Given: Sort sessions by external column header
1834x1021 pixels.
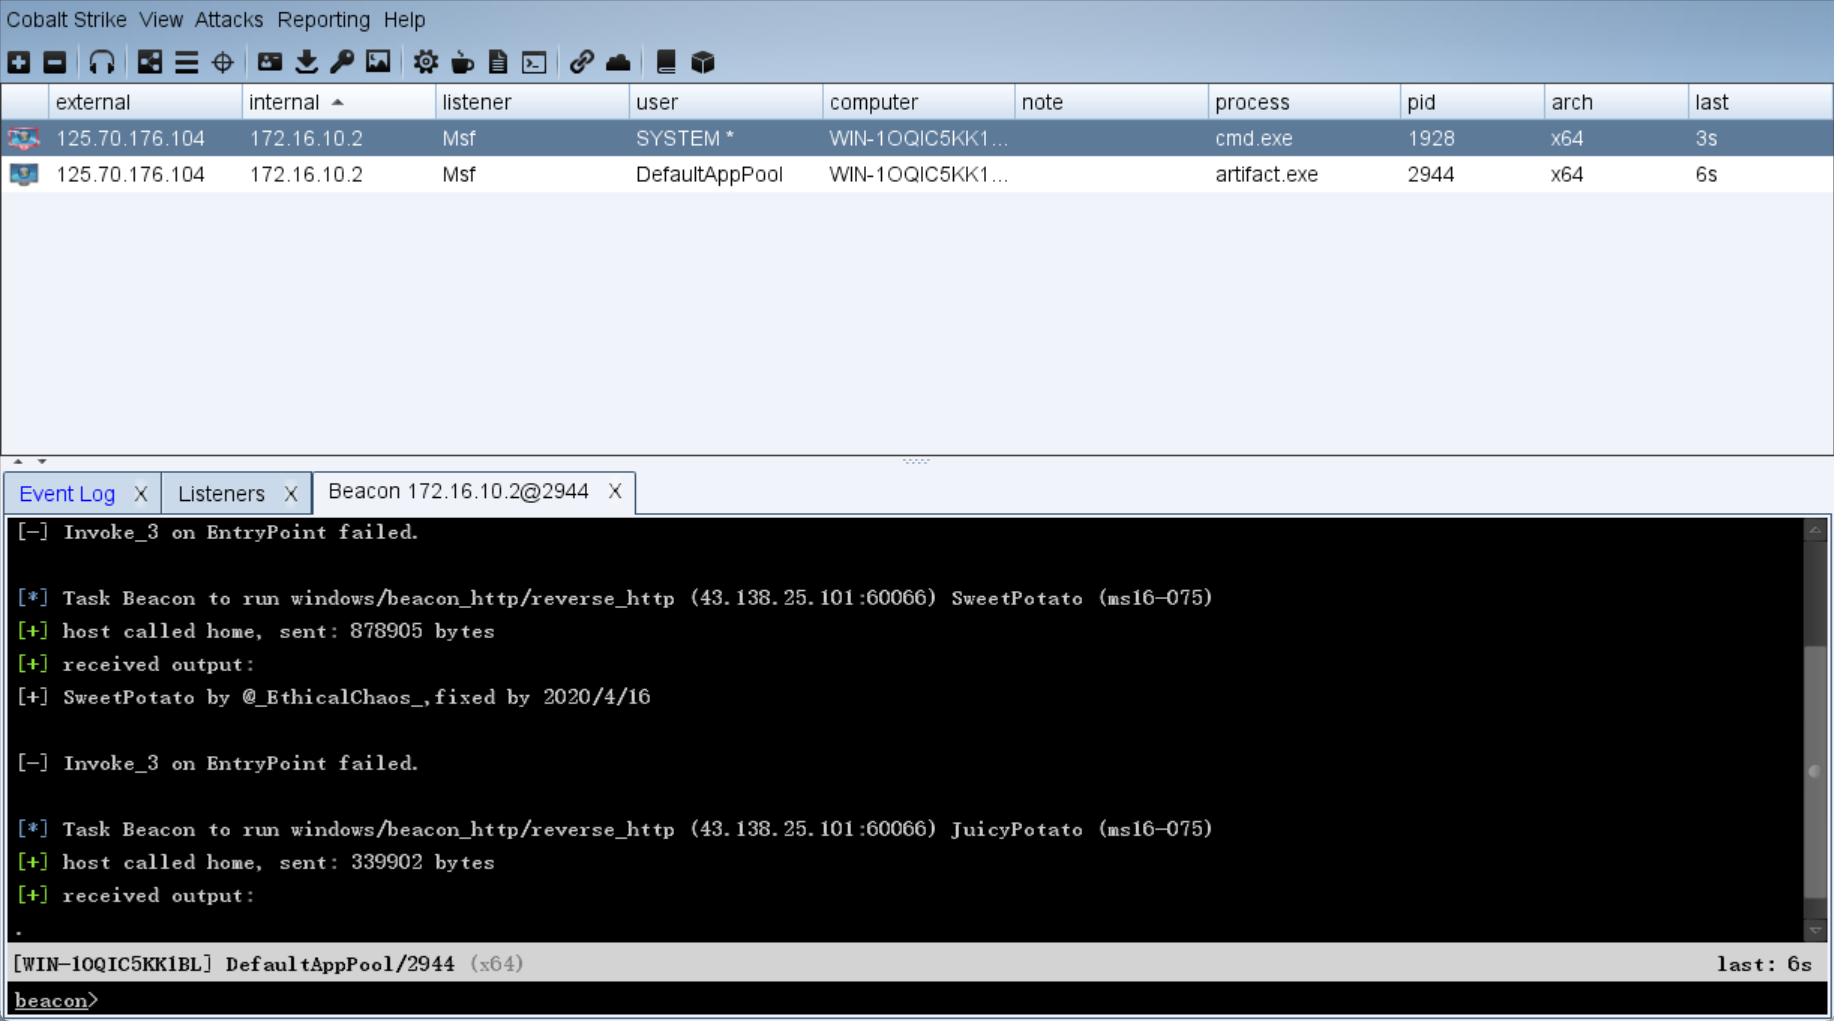Looking at the screenshot, I should (x=145, y=102).
